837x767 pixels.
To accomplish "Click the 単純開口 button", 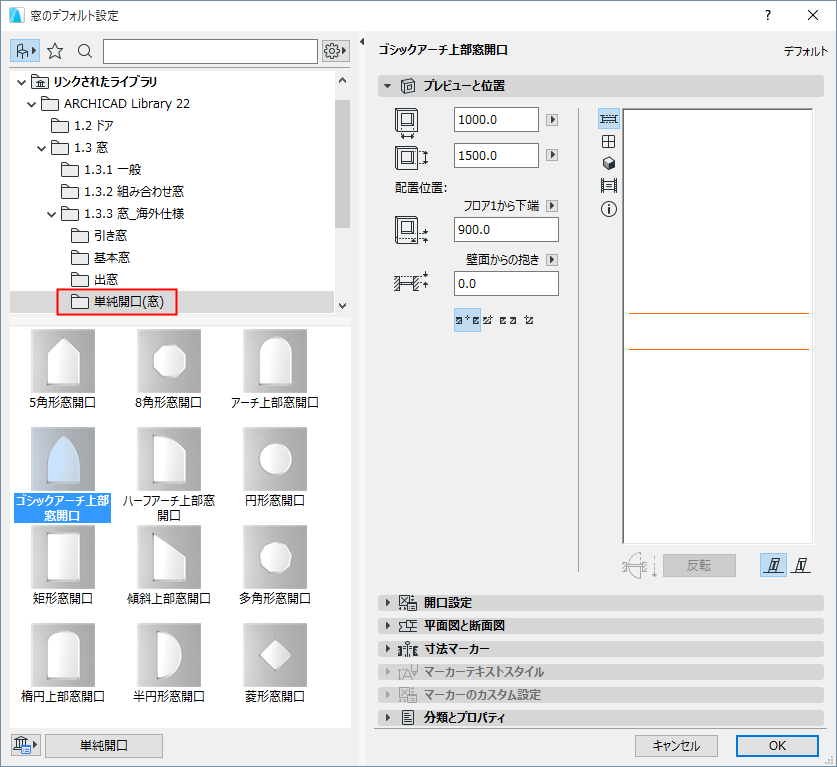I will pyautogui.click(x=104, y=746).
